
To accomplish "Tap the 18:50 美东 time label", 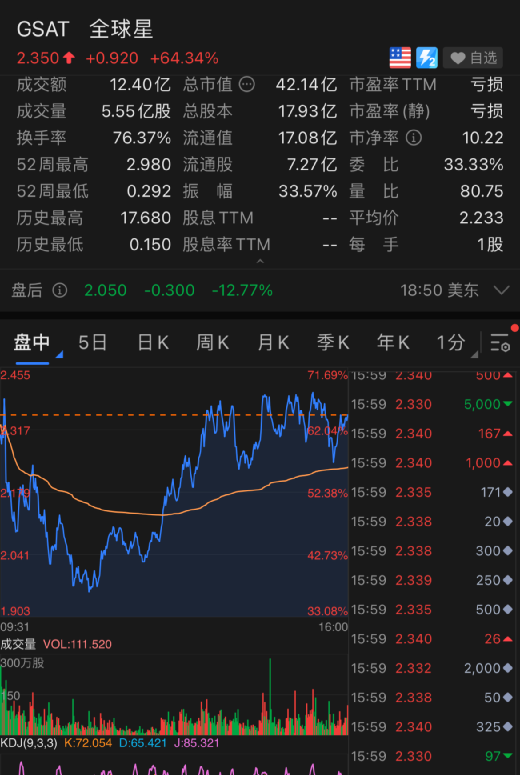I will (439, 290).
